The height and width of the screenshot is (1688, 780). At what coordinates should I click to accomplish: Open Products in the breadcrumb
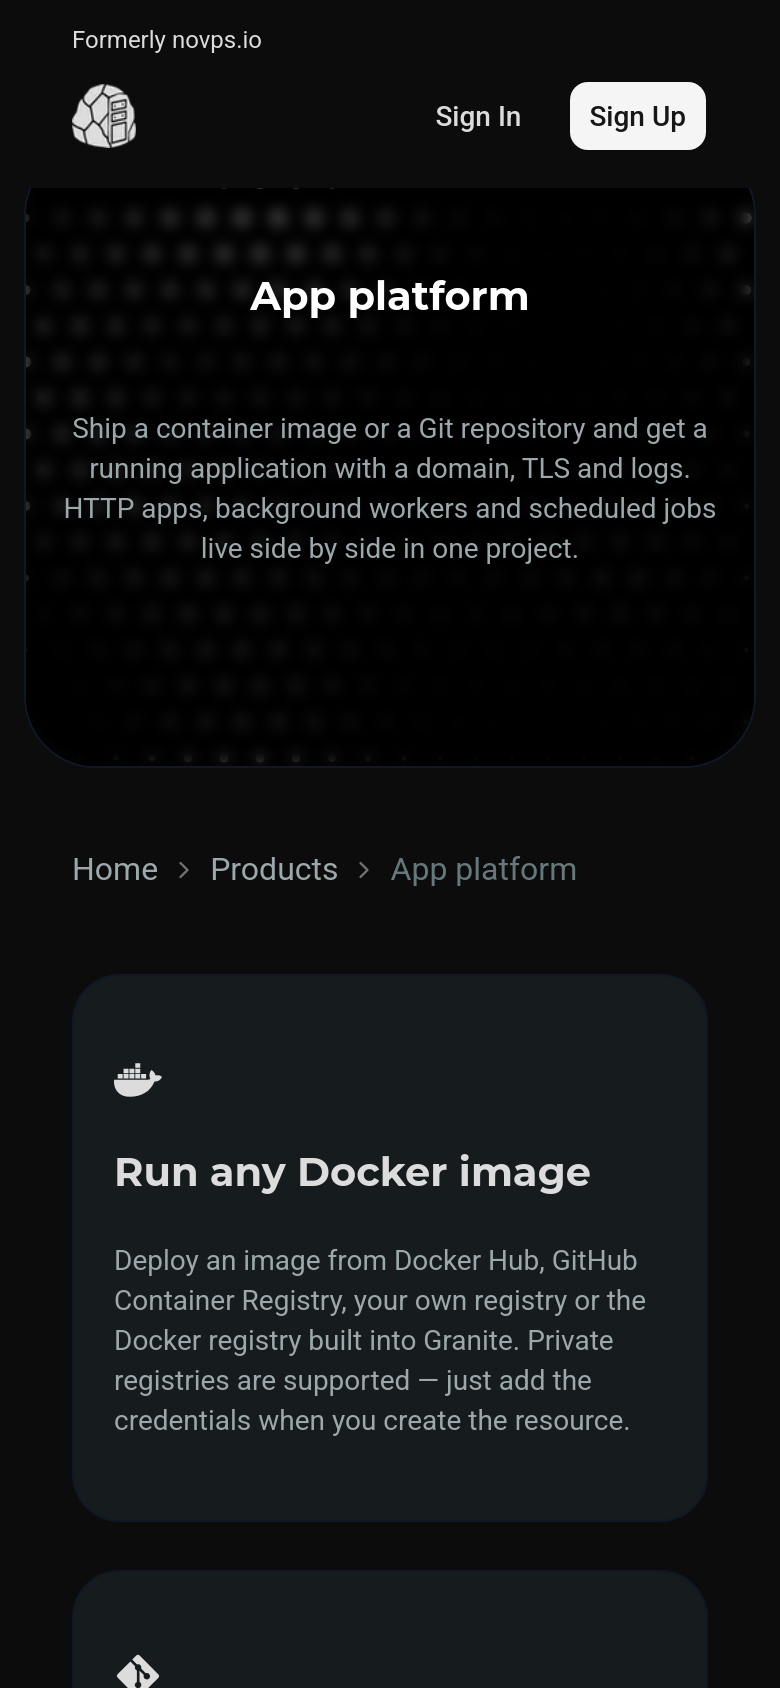(x=274, y=869)
